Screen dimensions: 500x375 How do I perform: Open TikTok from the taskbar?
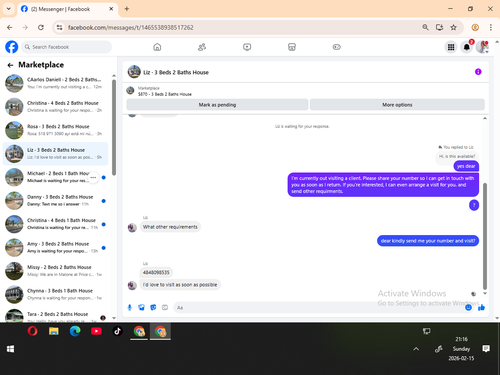pos(117,331)
